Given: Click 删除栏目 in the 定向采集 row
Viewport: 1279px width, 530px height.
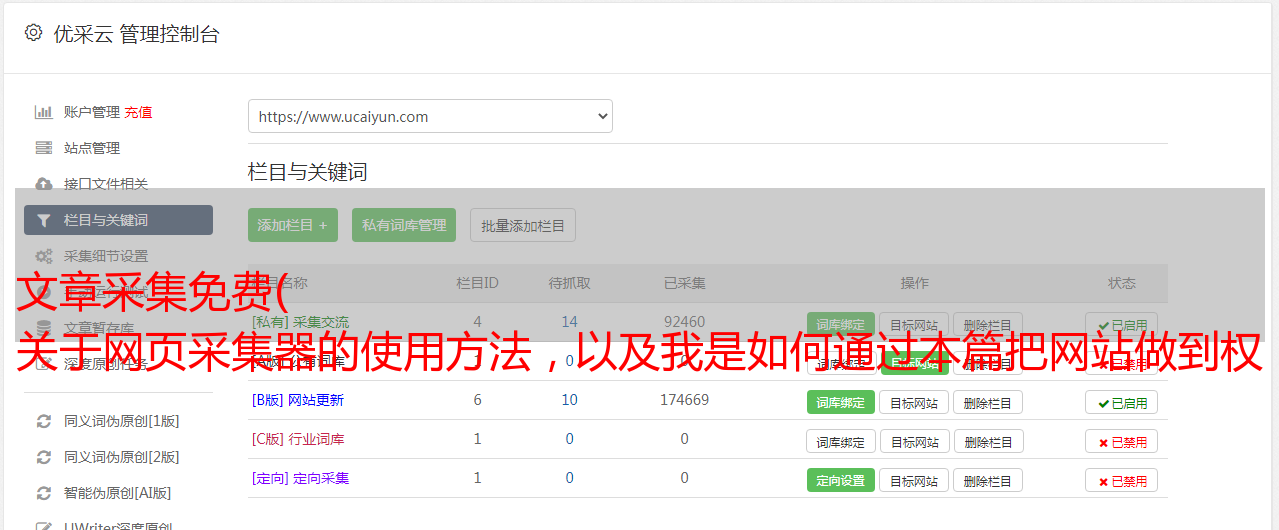Looking at the screenshot, I should 988,480.
